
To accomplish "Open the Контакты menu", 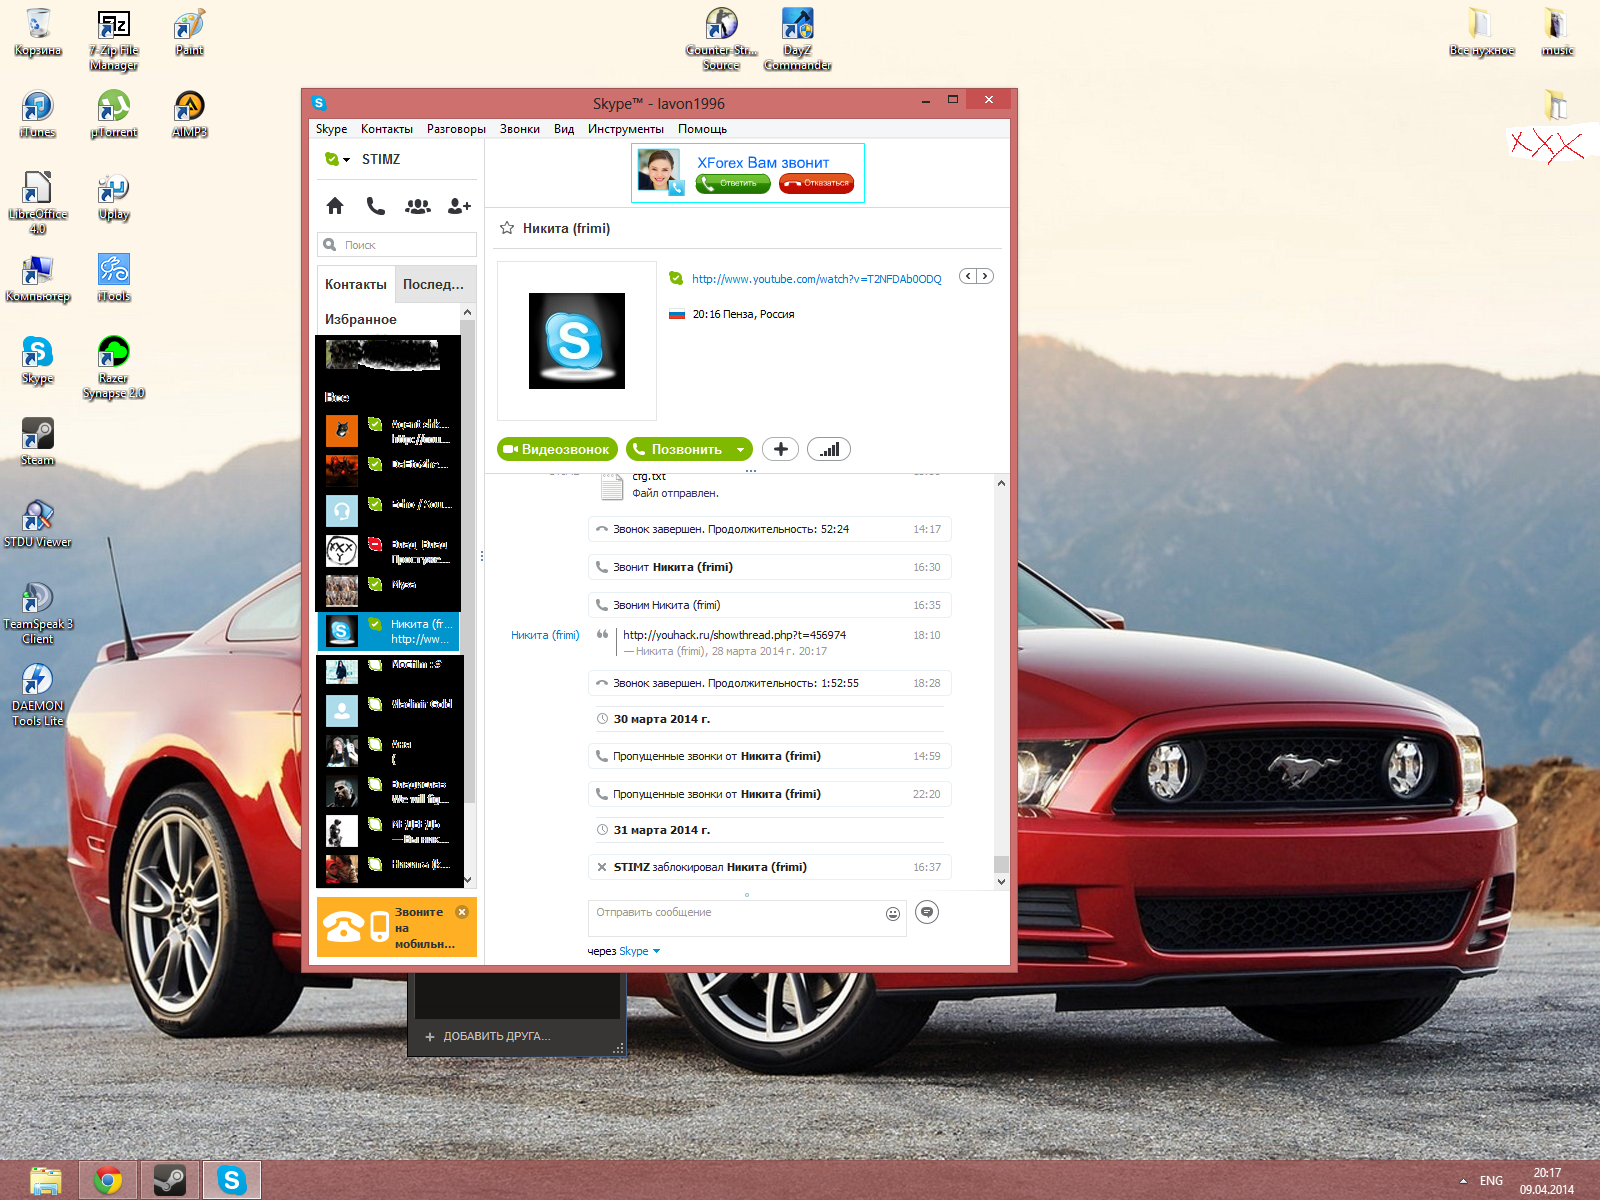I will coord(387,129).
